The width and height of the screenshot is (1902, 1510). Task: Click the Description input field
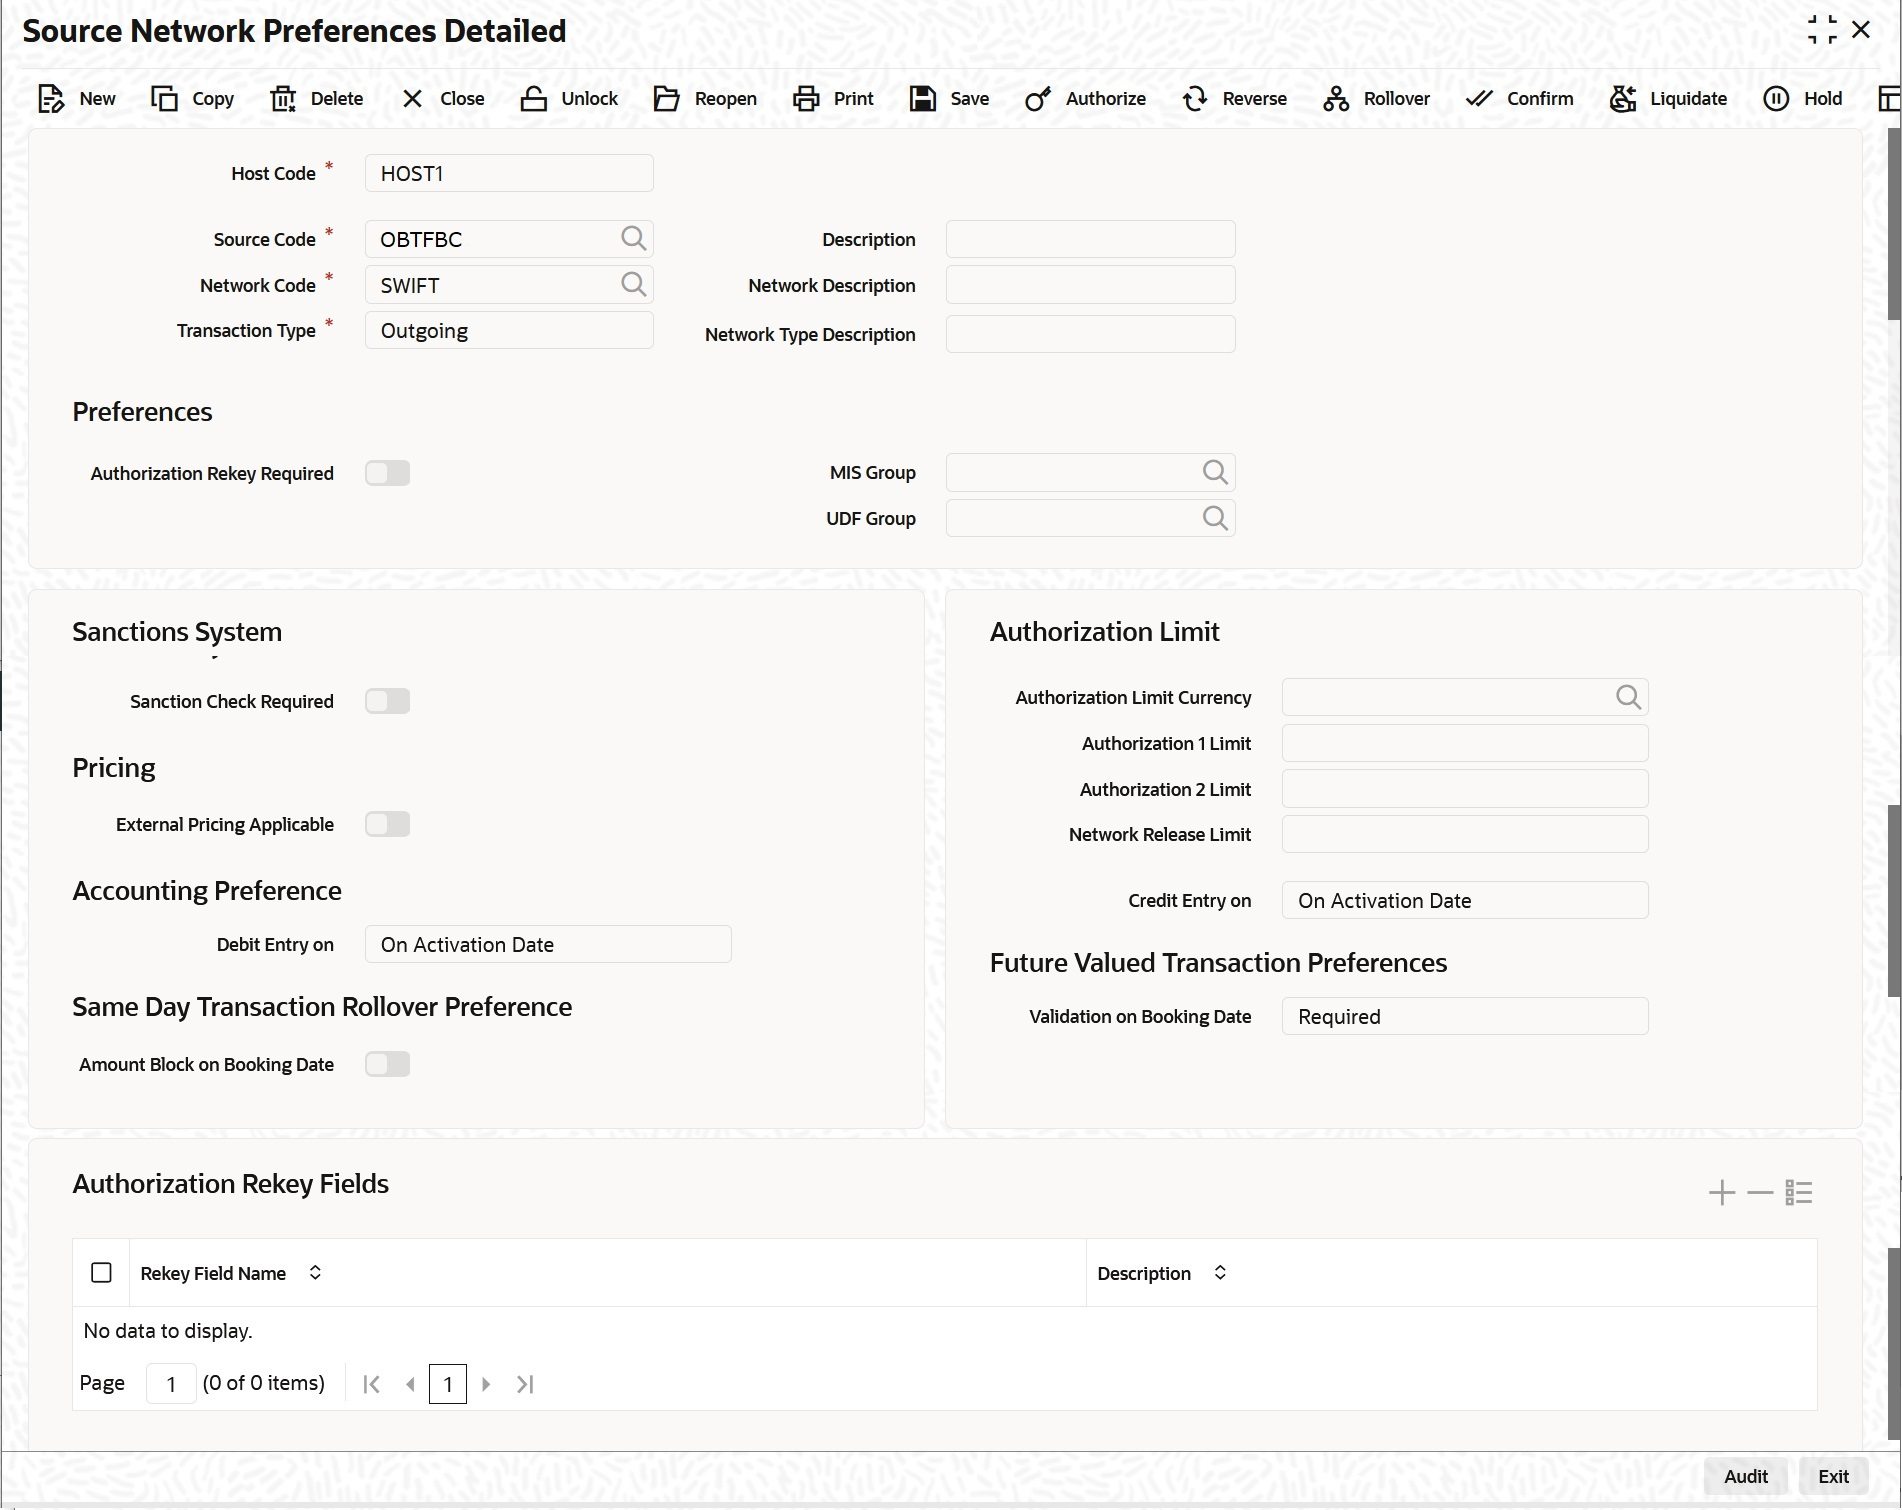tap(1091, 239)
